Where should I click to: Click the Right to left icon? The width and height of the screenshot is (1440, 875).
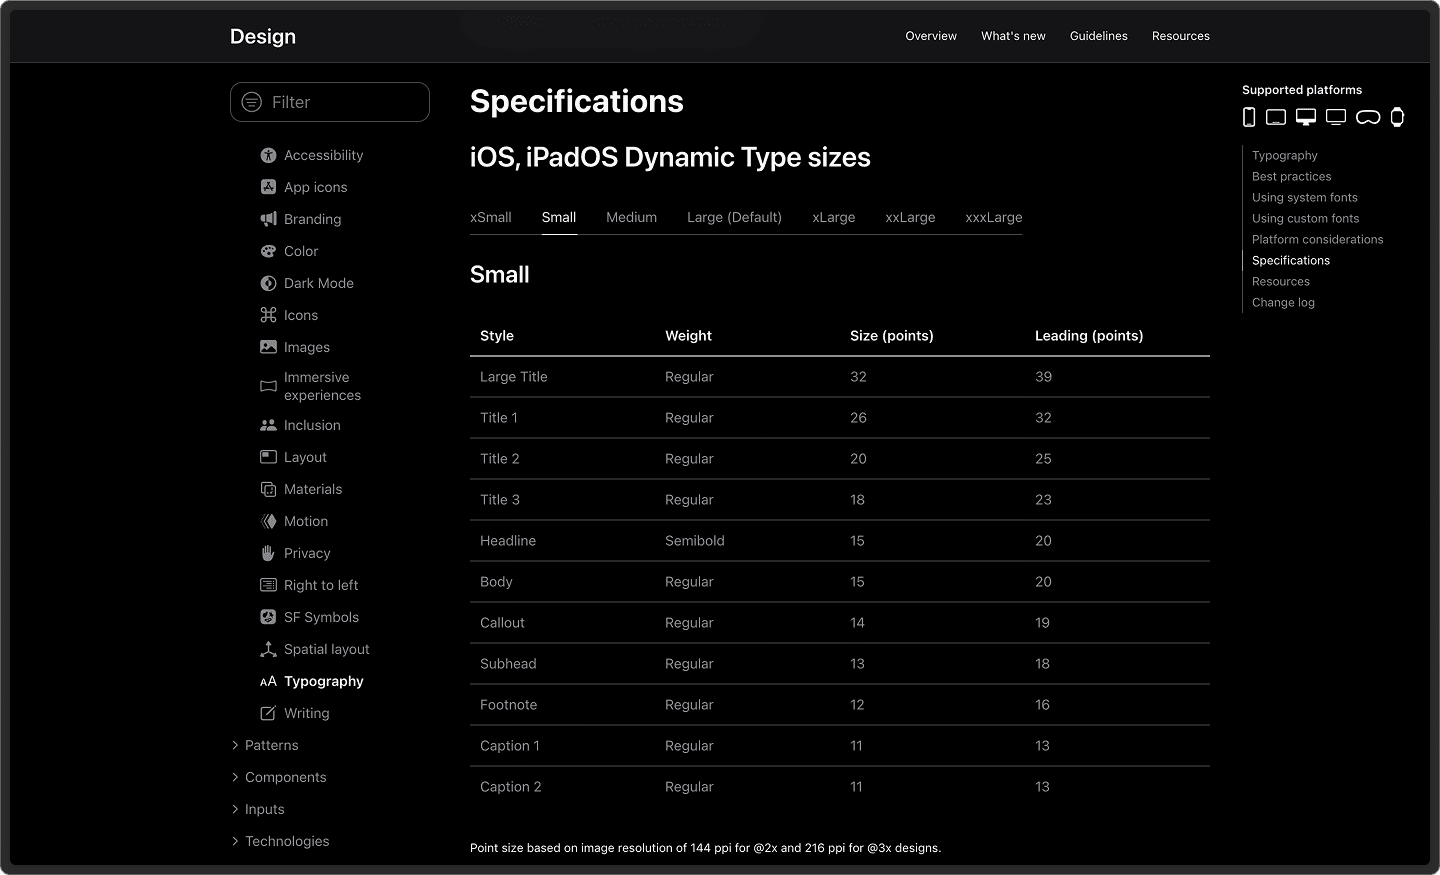pyautogui.click(x=268, y=585)
